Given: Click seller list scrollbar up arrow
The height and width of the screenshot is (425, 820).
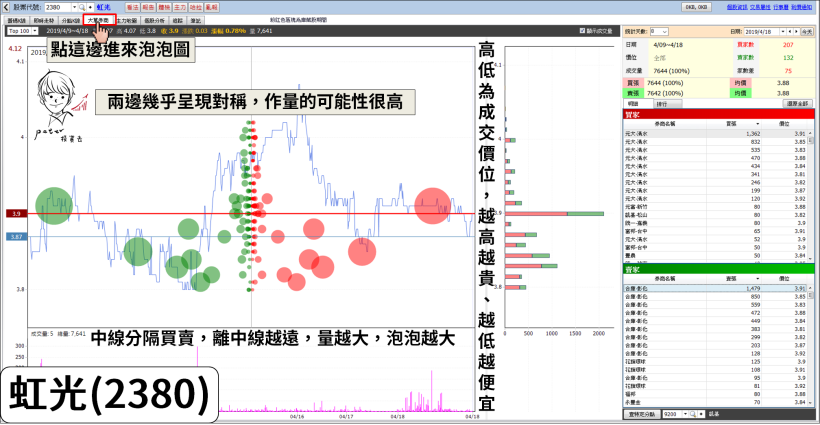Looking at the screenshot, I should click(x=811, y=288).
